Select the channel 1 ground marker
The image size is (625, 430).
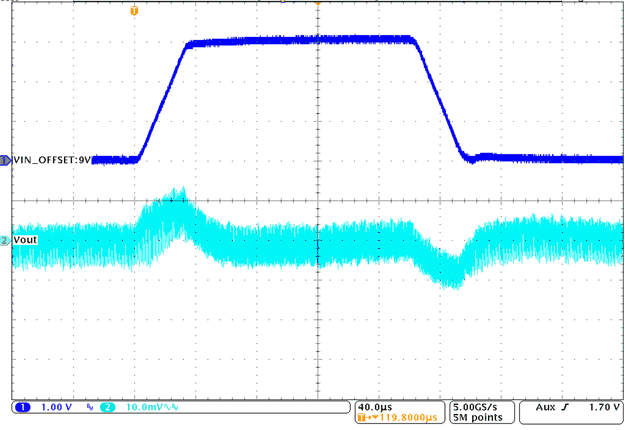6,160
